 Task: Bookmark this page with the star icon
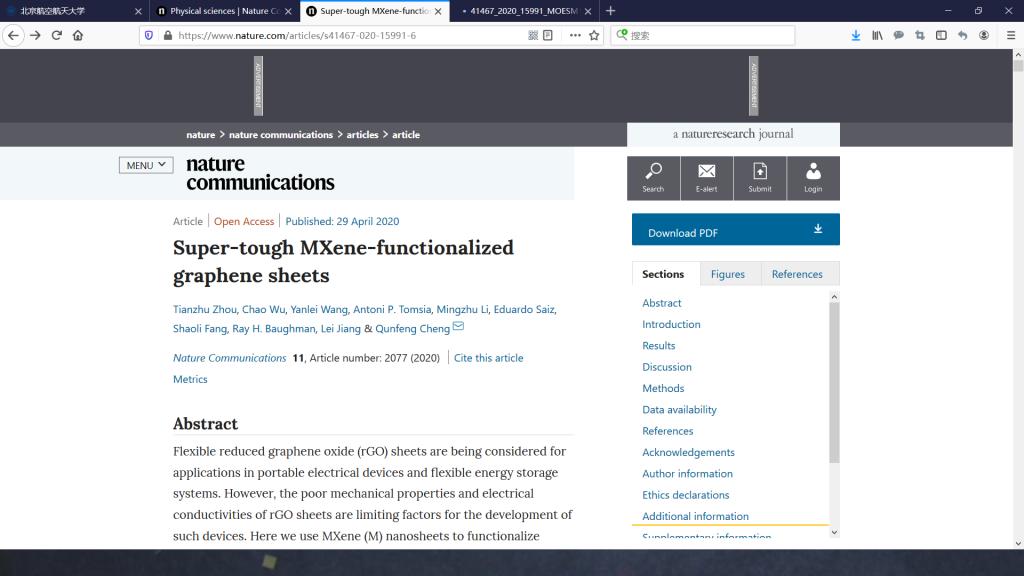click(x=594, y=35)
